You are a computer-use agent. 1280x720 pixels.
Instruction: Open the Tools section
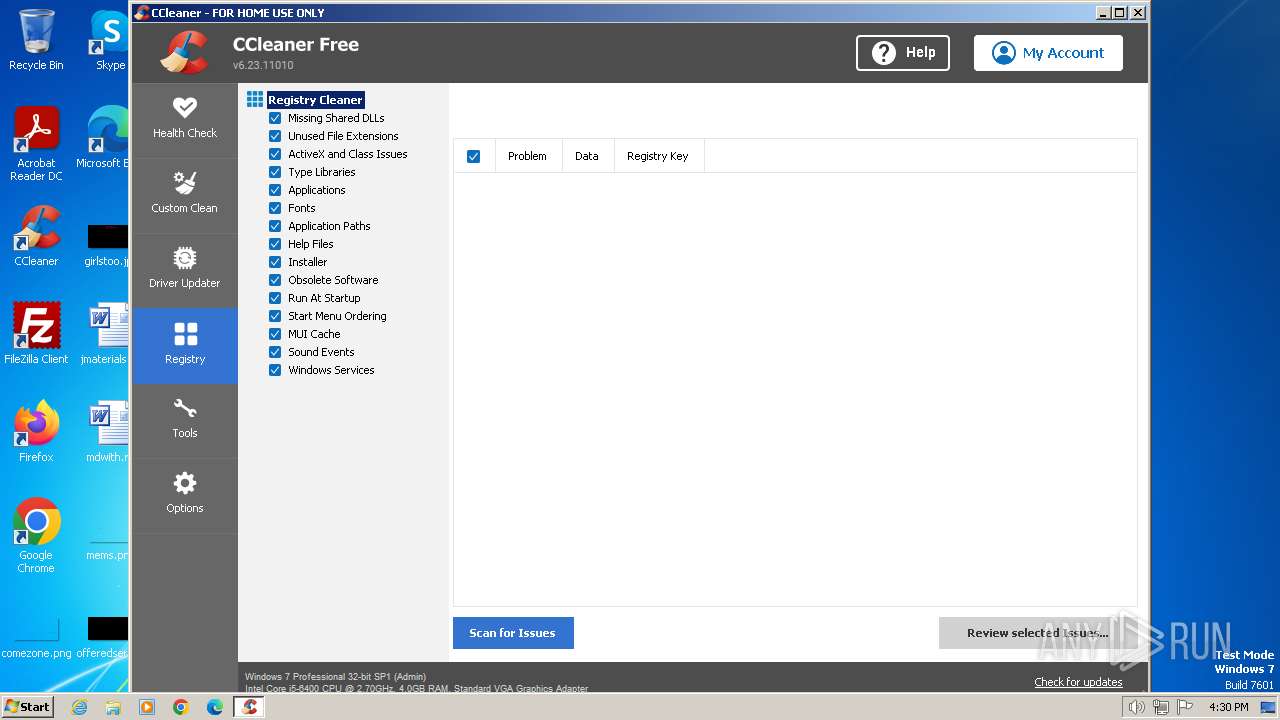(x=185, y=420)
